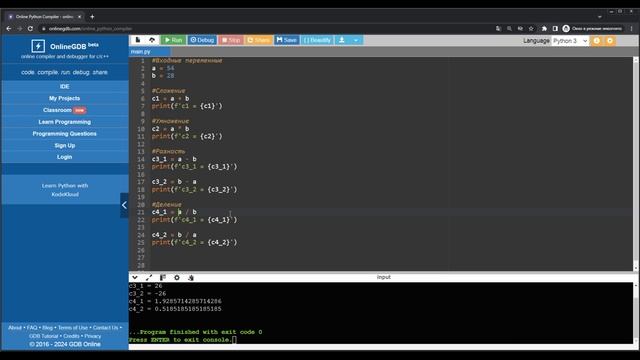Screen dimensions: 640x360
Task: Open the Contact Us footer link
Action: pos(105,328)
